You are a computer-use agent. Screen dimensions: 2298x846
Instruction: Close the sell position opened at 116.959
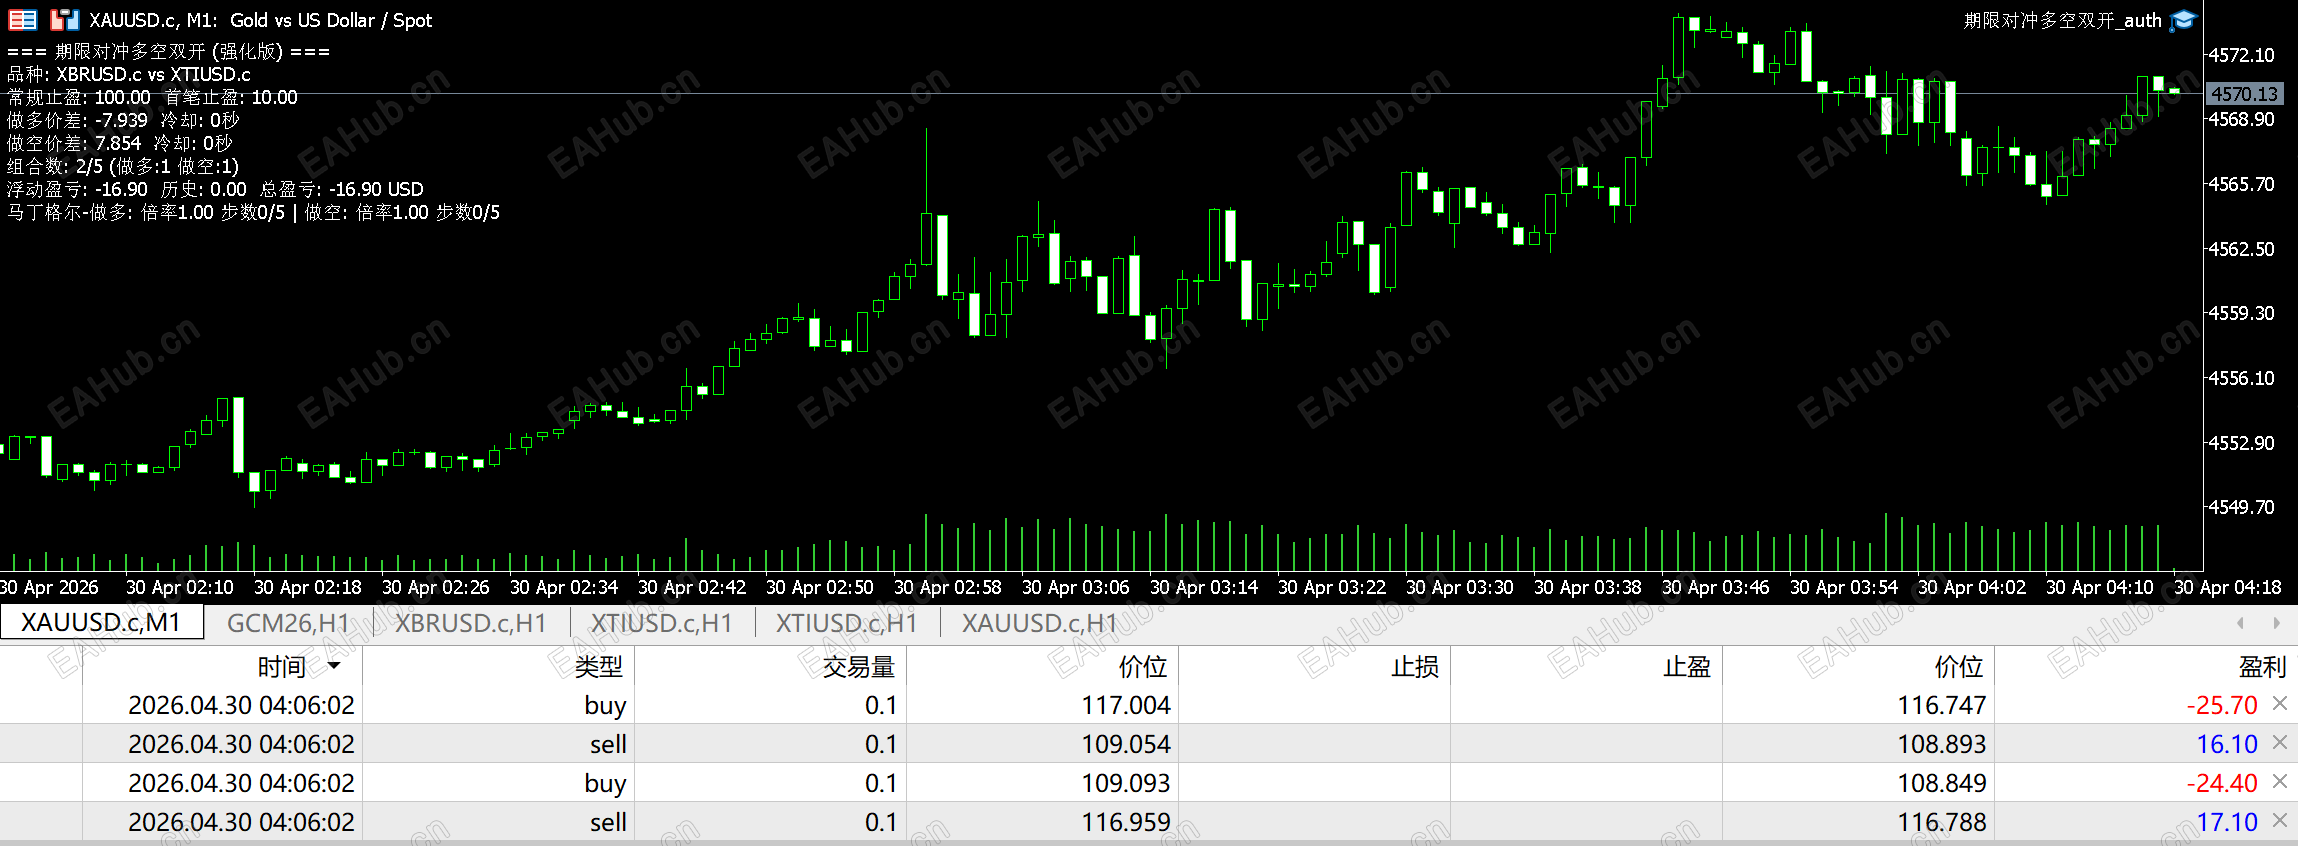[x=2280, y=821]
